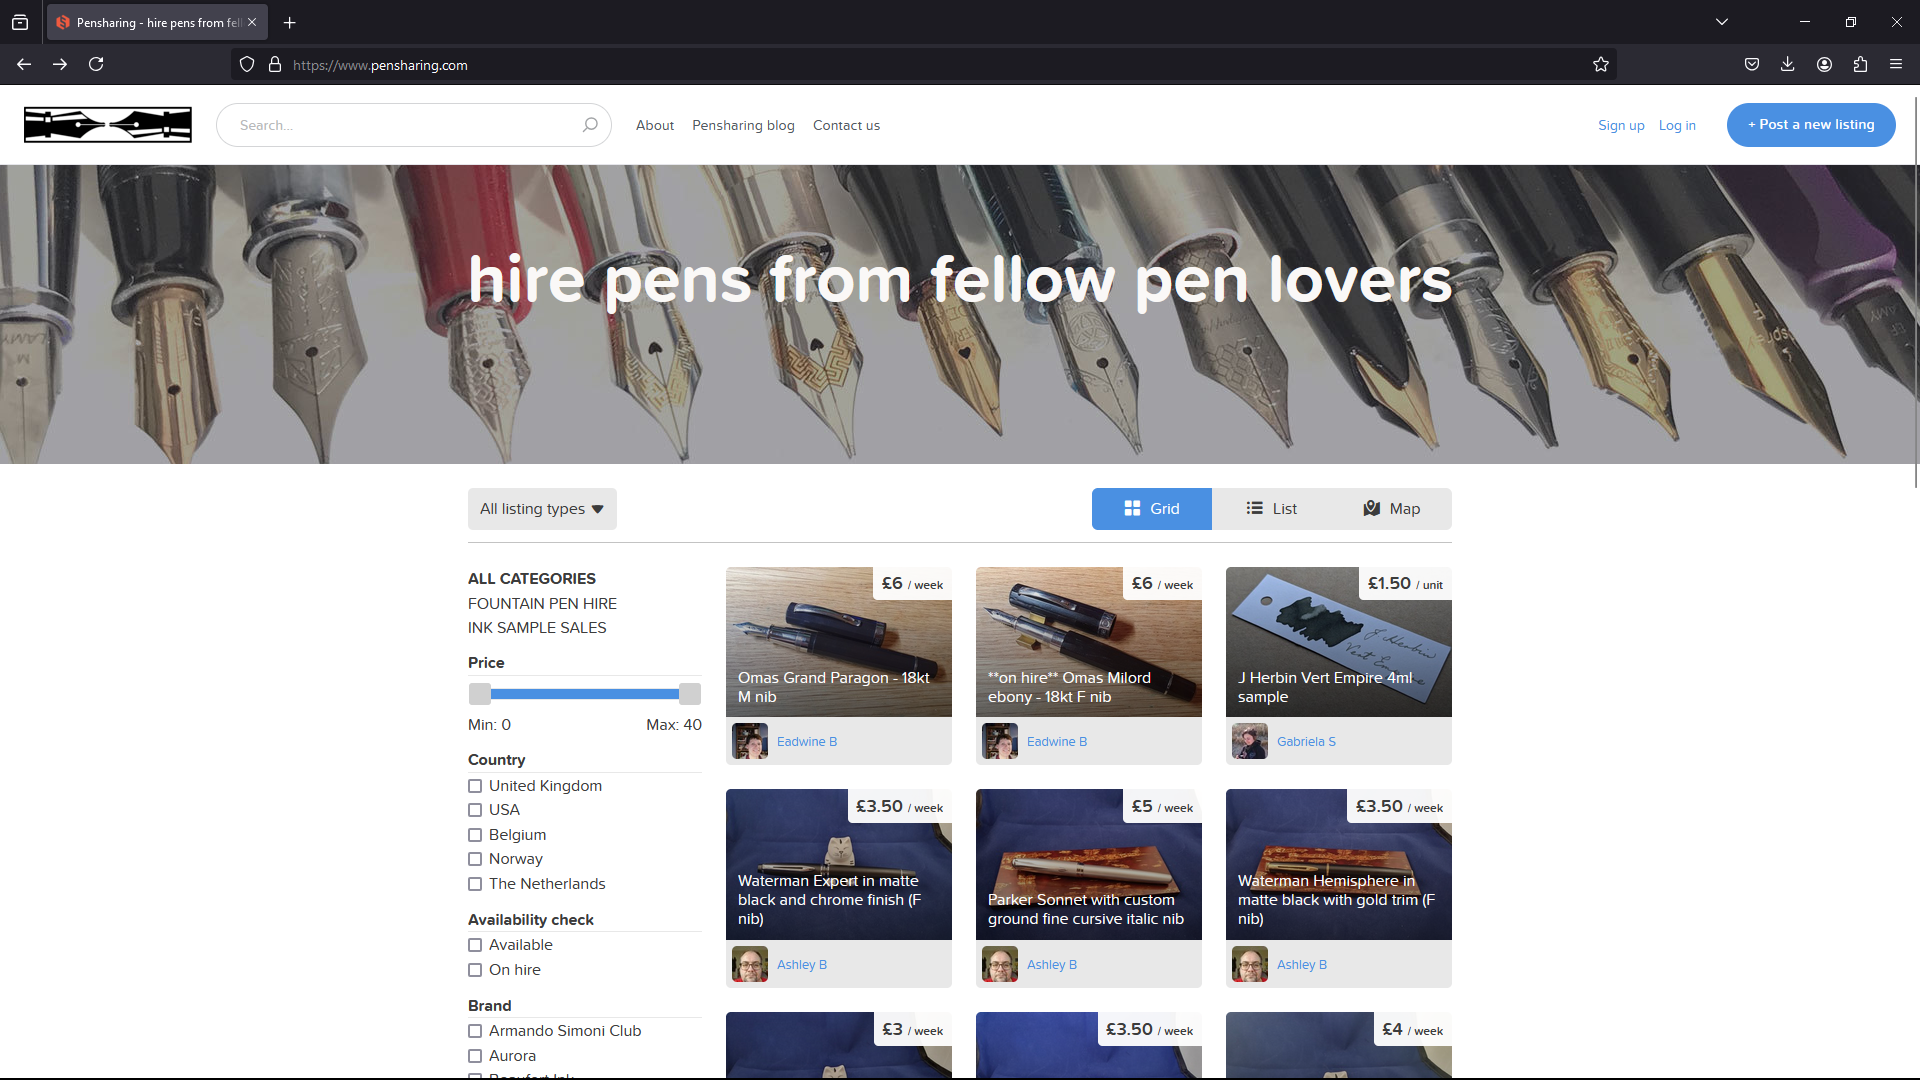Image resolution: width=1920 pixels, height=1080 pixels.
Task: Enable the Available availability filter
Action: (x=475, y=944)
